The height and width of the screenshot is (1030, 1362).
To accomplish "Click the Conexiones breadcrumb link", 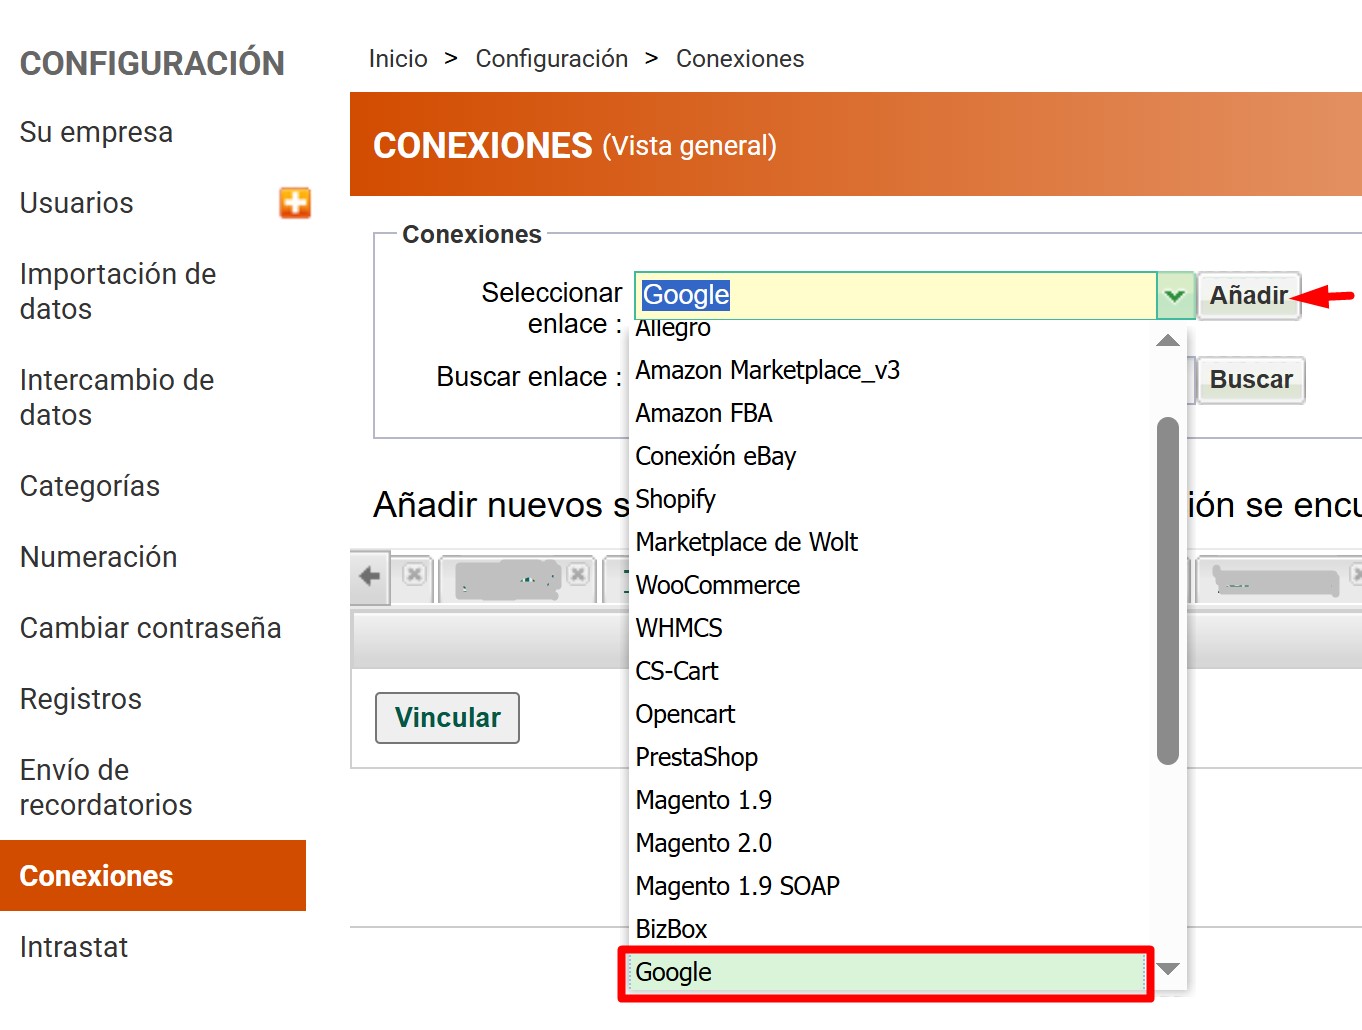I will coord(740,59).
